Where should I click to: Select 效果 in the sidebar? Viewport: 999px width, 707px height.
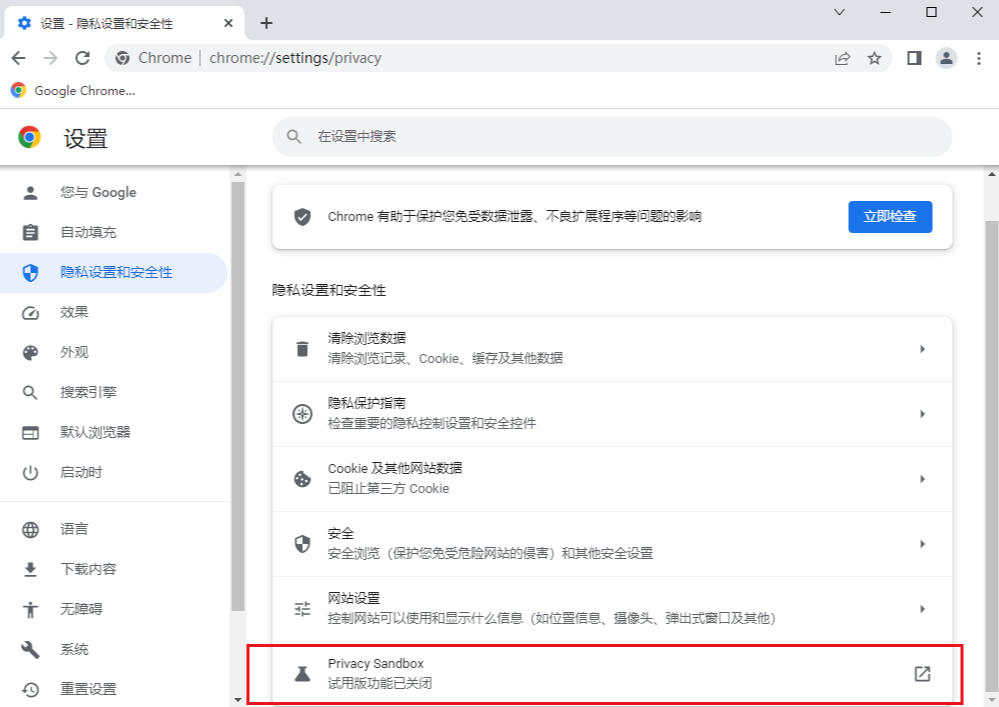pos(113,312)
